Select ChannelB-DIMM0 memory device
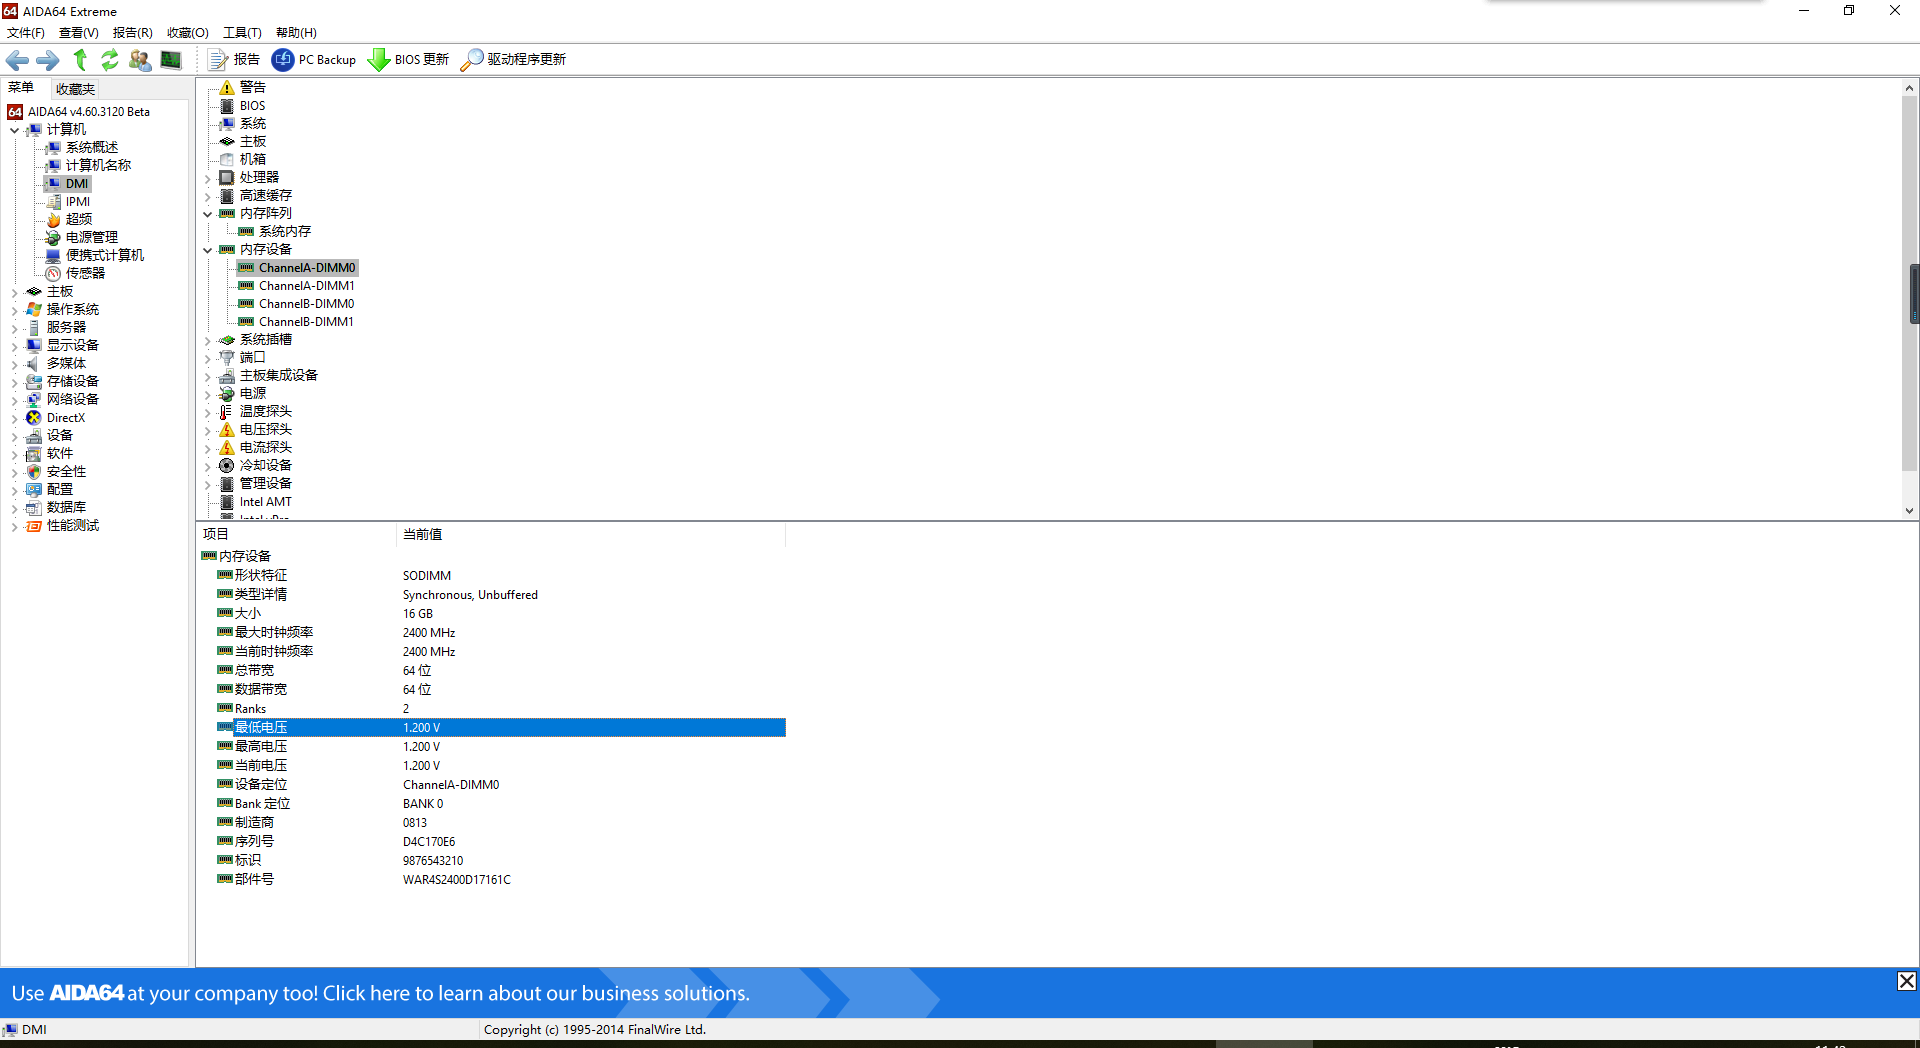 tap(306, 304)
